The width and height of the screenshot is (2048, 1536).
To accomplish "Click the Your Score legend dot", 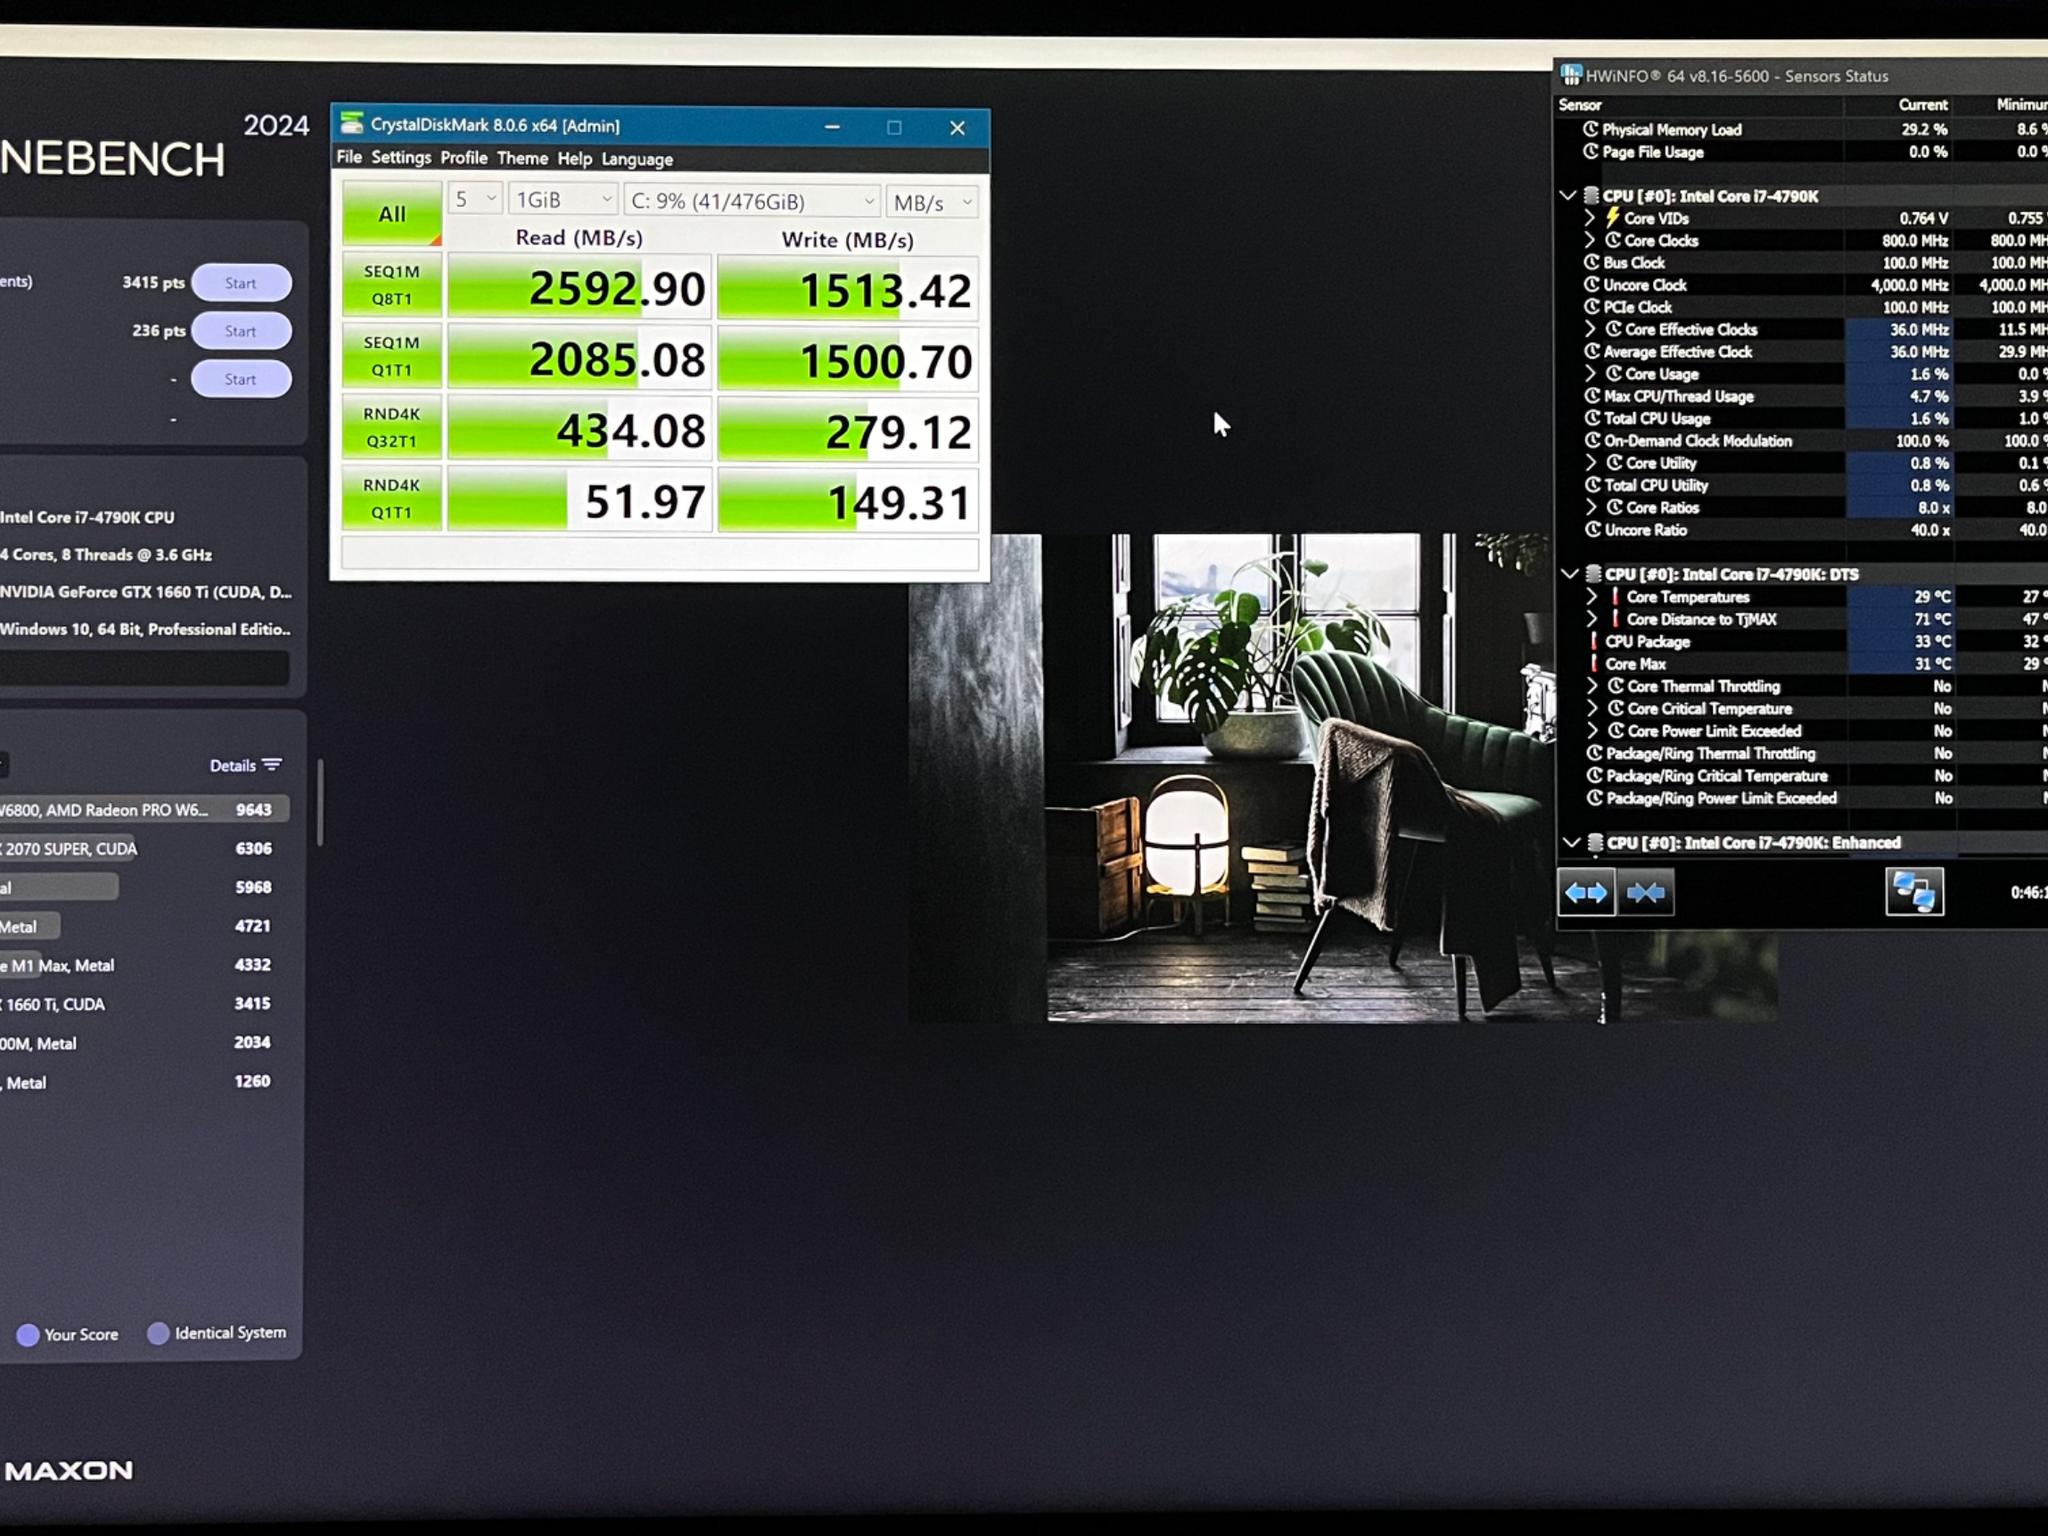I will click(28, 1334).
